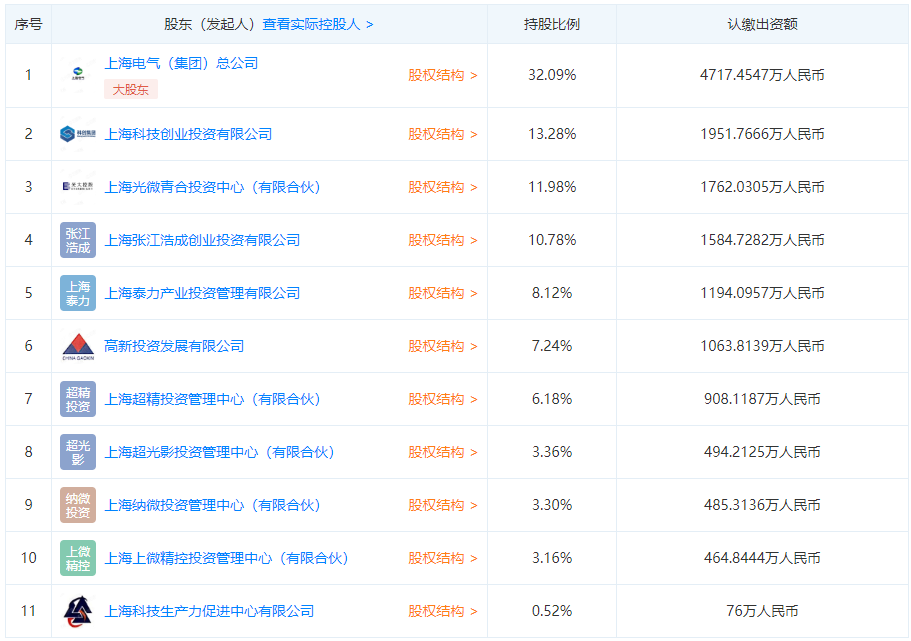Viewport: 911px width, 641px height.
Task: Select the 3.30% shareholding cell
Action: click(x=552, y=505)
